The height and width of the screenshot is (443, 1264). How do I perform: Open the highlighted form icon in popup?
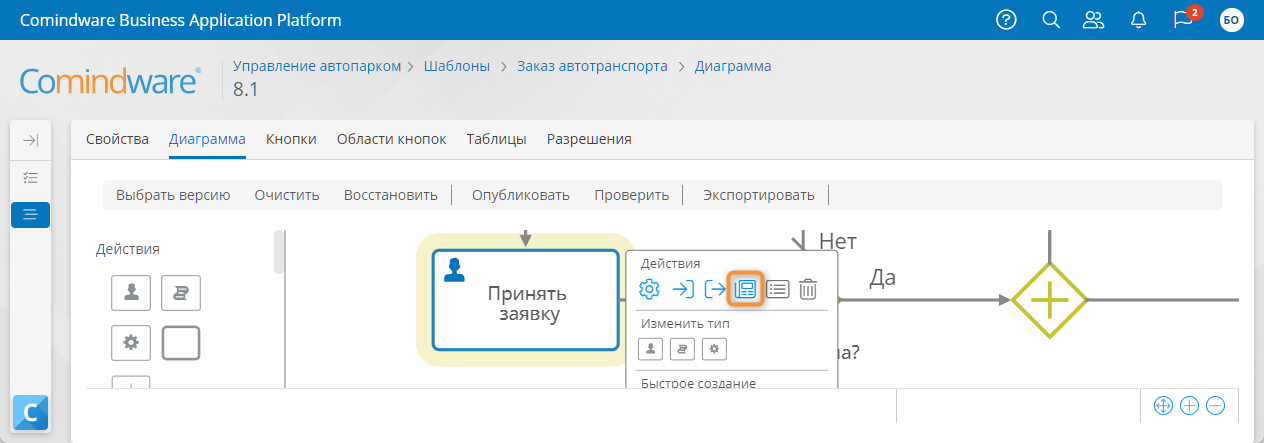pos(745,289)
